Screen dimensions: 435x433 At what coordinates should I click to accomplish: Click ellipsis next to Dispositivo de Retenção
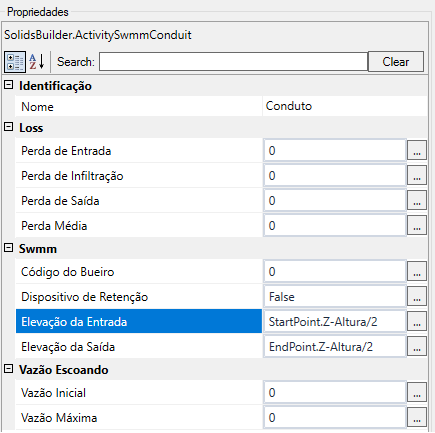point(417,296)
